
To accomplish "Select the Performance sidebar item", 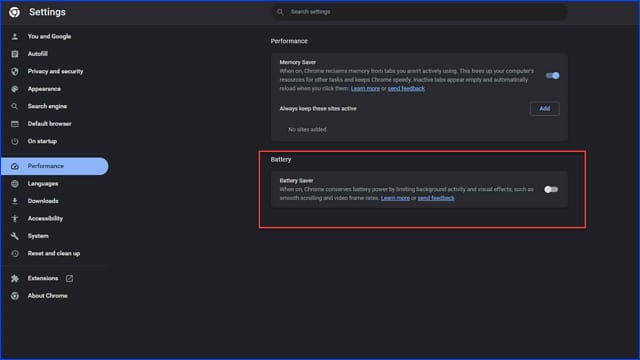I will (55, 167).
